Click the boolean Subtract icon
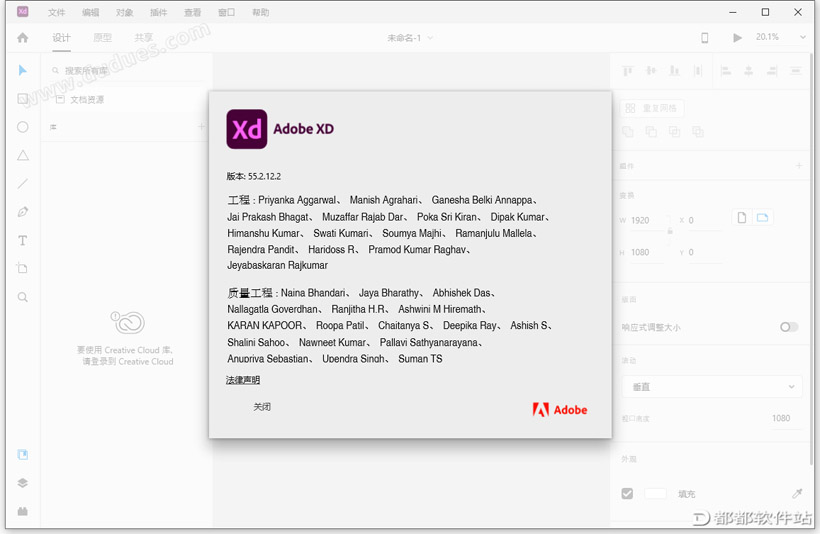 (x=651, y=132)
